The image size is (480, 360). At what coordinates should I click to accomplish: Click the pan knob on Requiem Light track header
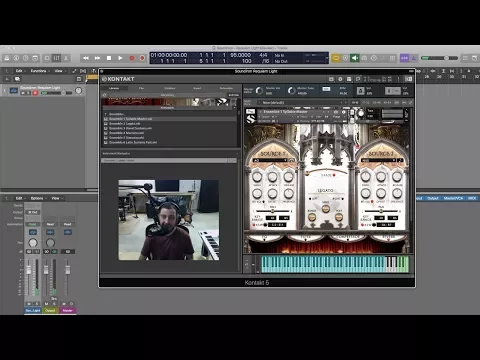(78, 90)
